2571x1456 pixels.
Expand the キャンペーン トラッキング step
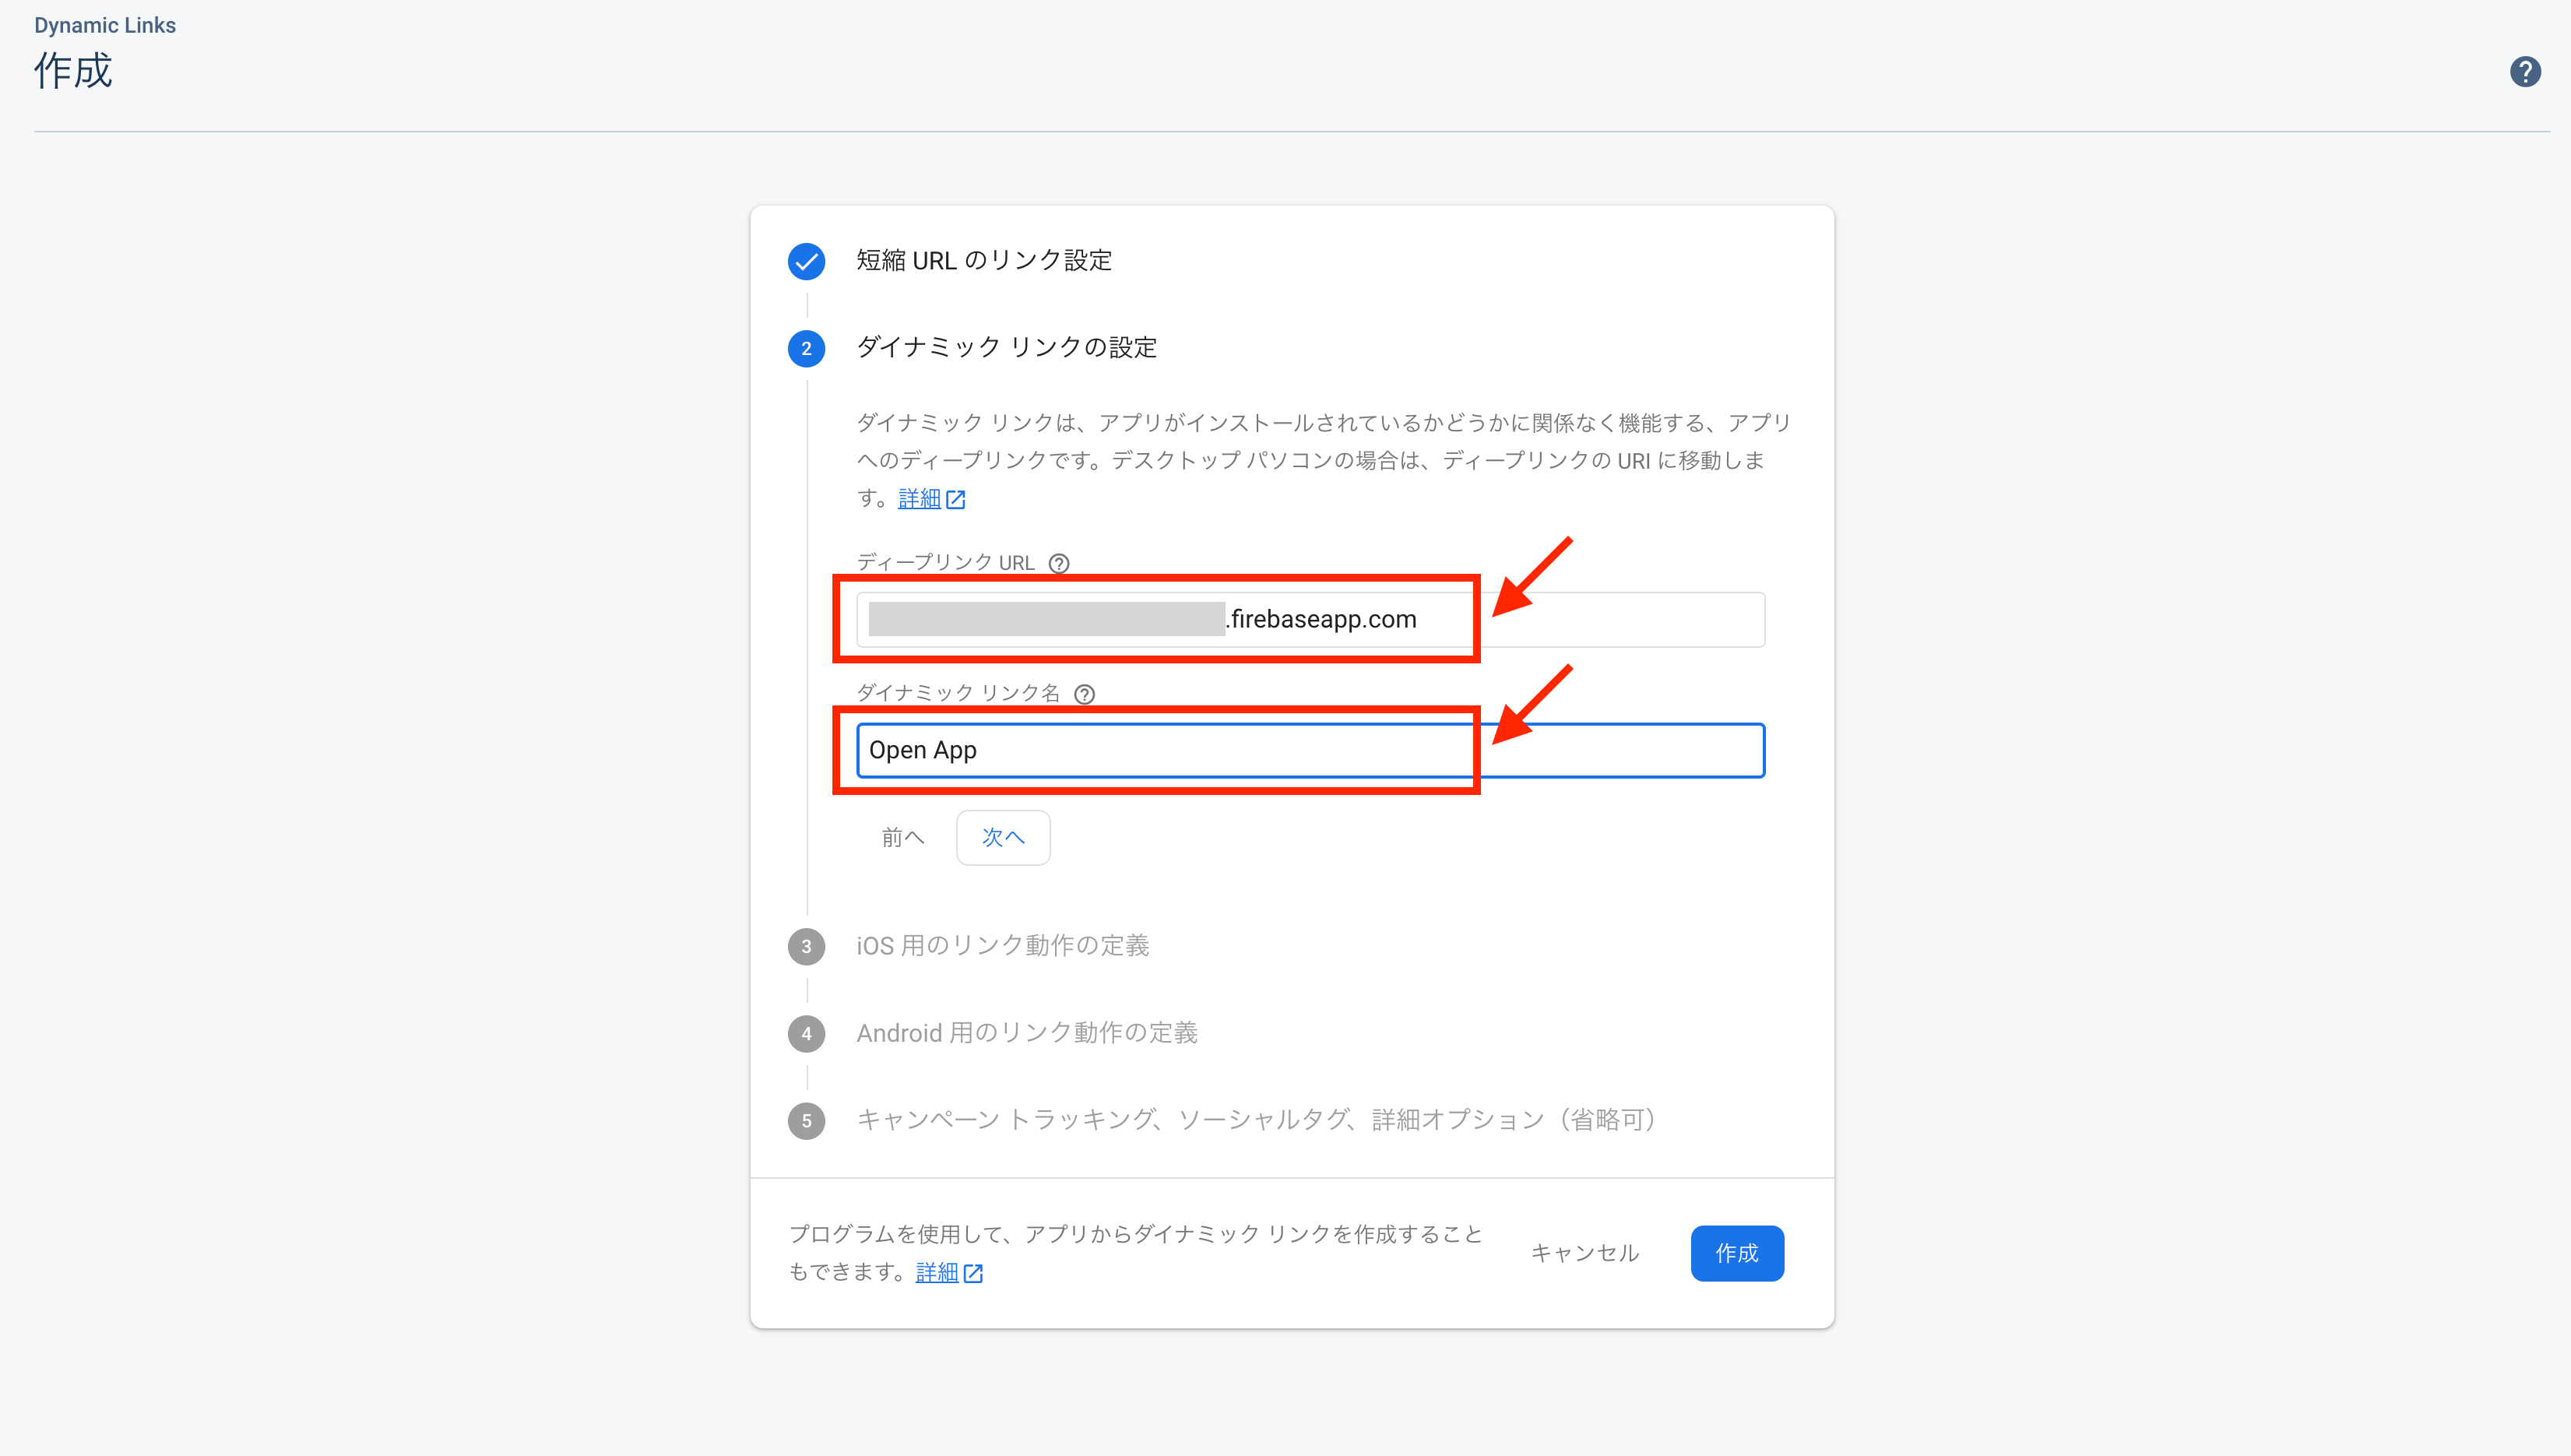click(x=1255, y=1120)
